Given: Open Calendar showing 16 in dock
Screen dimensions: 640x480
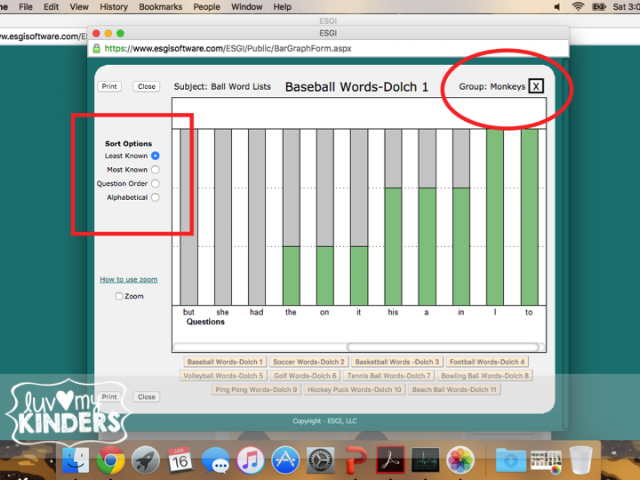Looking at the screenshot, I should tap(180, 460).
